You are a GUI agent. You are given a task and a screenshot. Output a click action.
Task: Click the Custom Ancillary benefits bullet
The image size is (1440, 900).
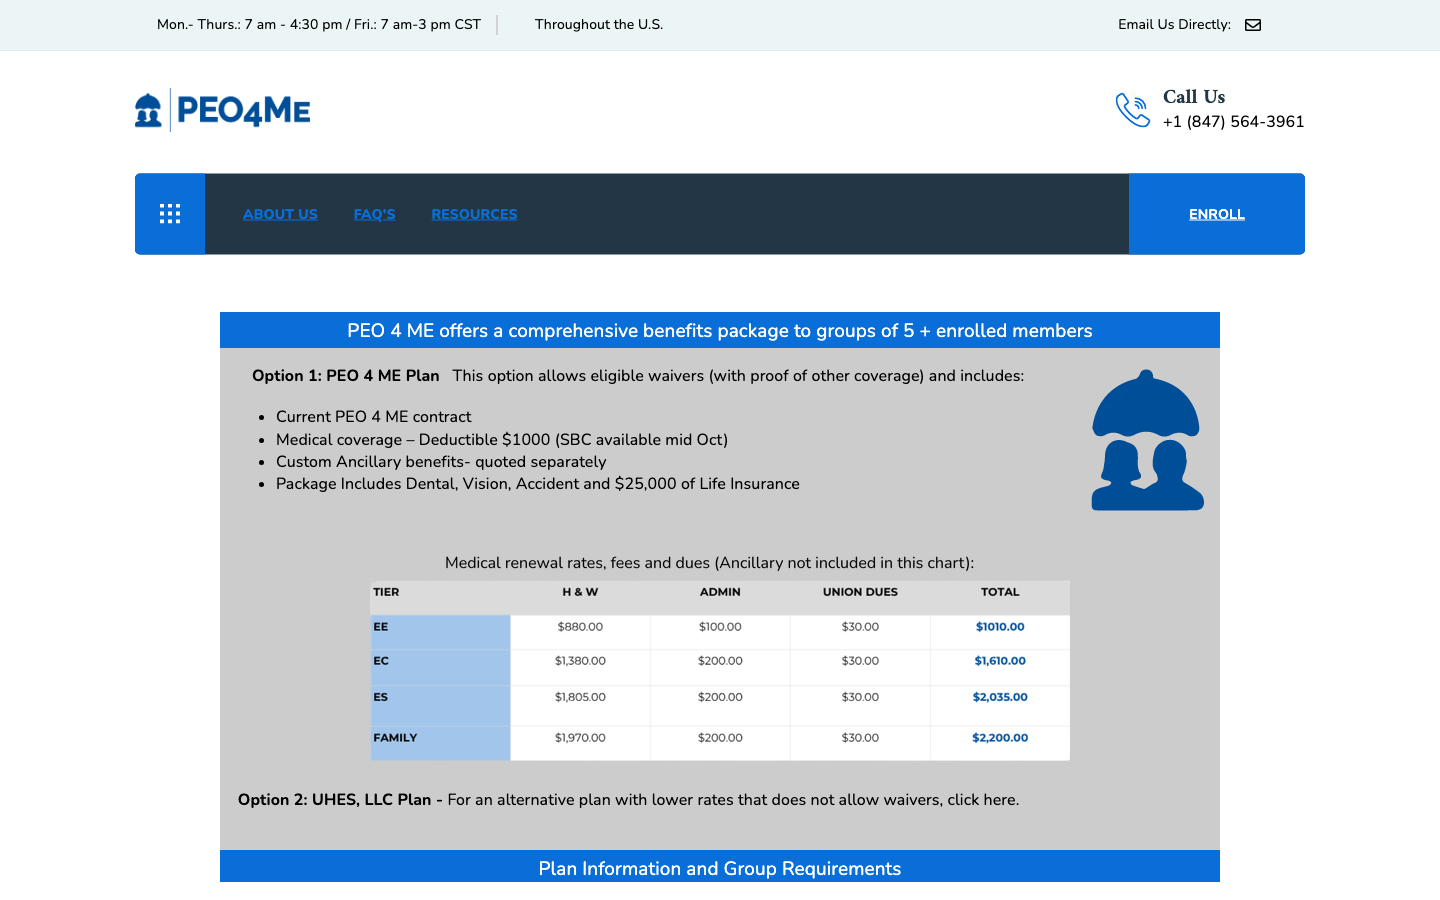(x=441, y=462)
